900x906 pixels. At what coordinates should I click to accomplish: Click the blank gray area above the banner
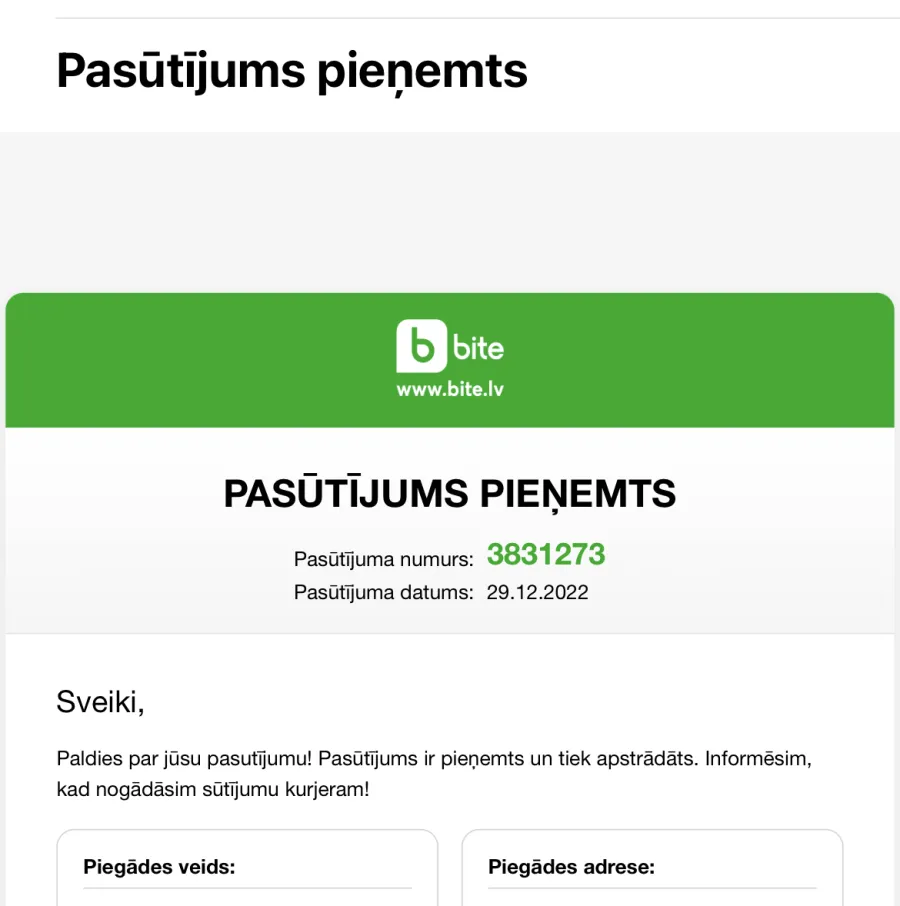point(450,212)
